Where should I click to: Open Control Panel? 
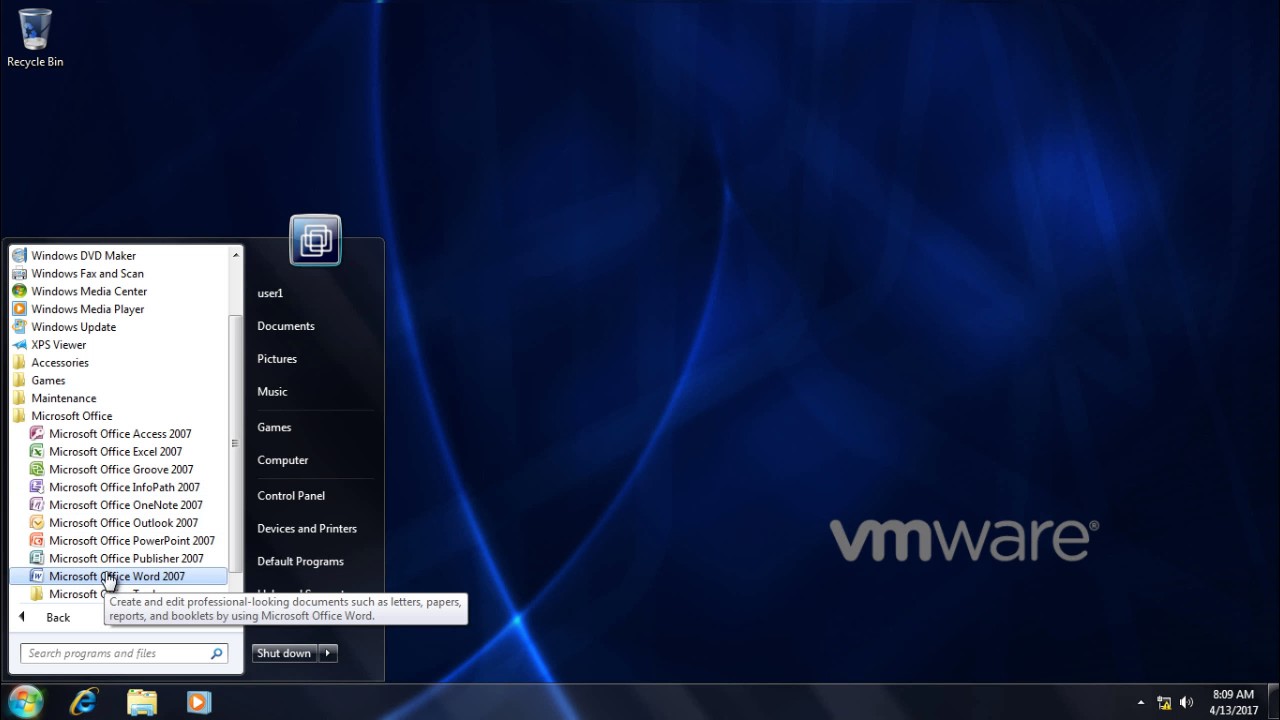tap(314, 495)
